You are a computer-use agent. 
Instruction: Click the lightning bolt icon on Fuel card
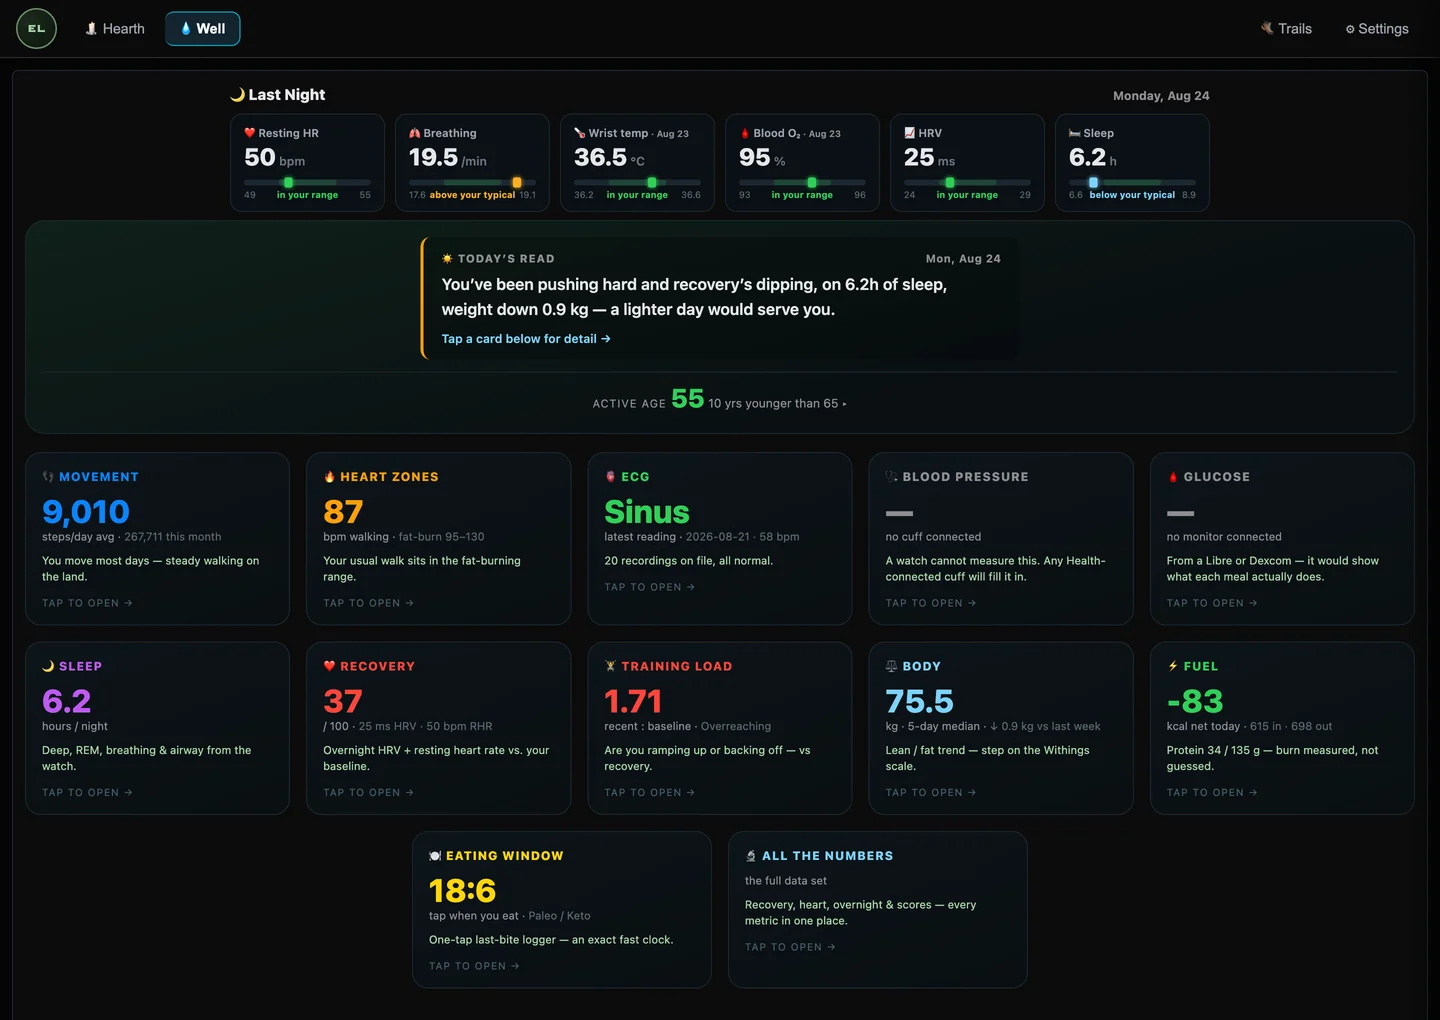pyautogui.click(x=1173, y=666)
